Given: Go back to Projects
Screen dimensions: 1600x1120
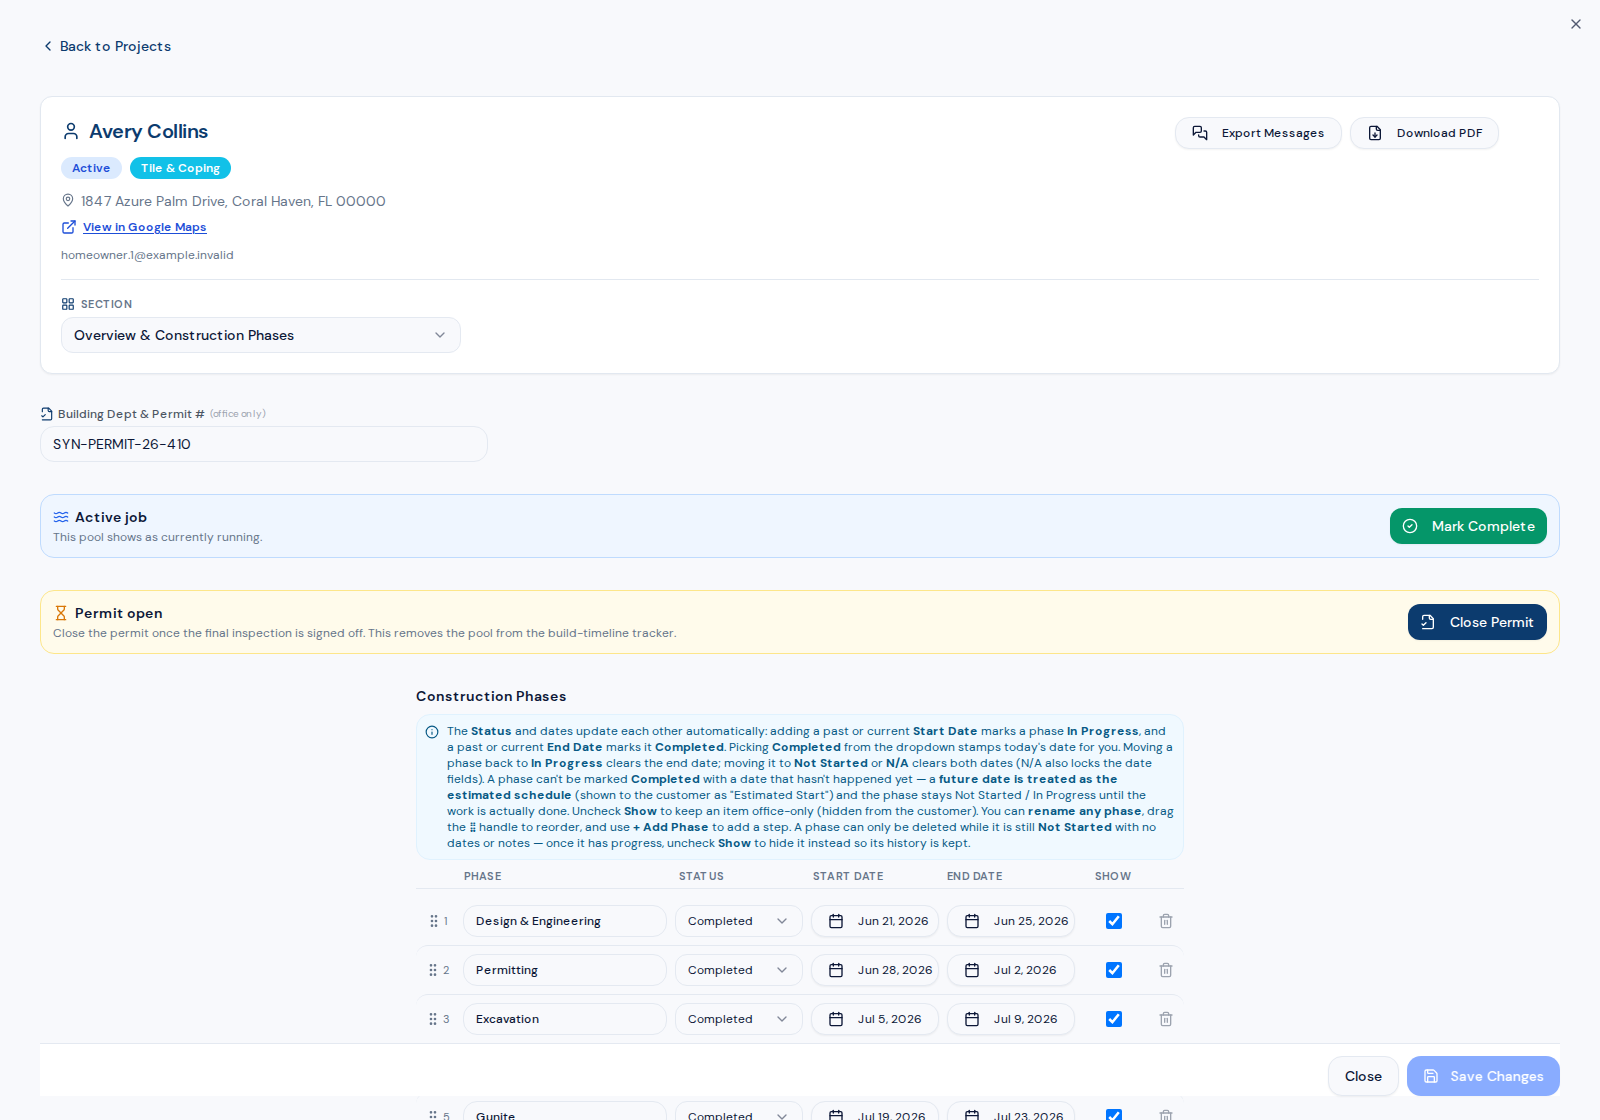Looking at the screenshot, I should pyautogui.click(x=107, y=46).
